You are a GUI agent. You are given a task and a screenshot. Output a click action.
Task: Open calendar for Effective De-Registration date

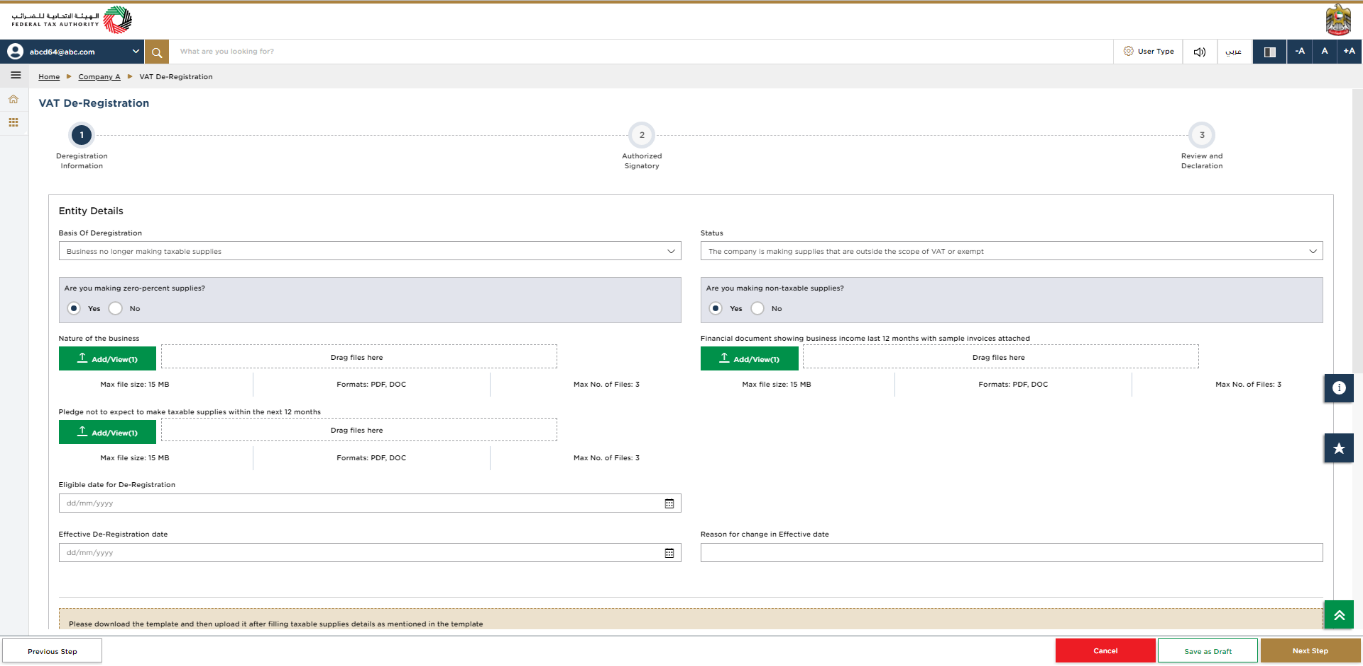tap(670, 552)
